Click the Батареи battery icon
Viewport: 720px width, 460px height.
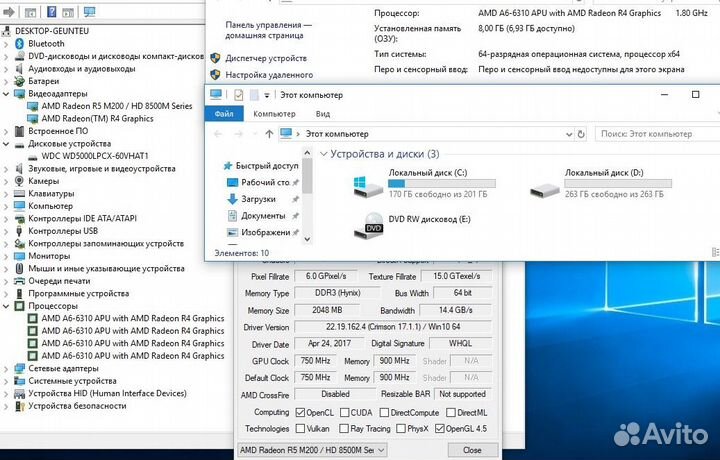pos(19,81)
